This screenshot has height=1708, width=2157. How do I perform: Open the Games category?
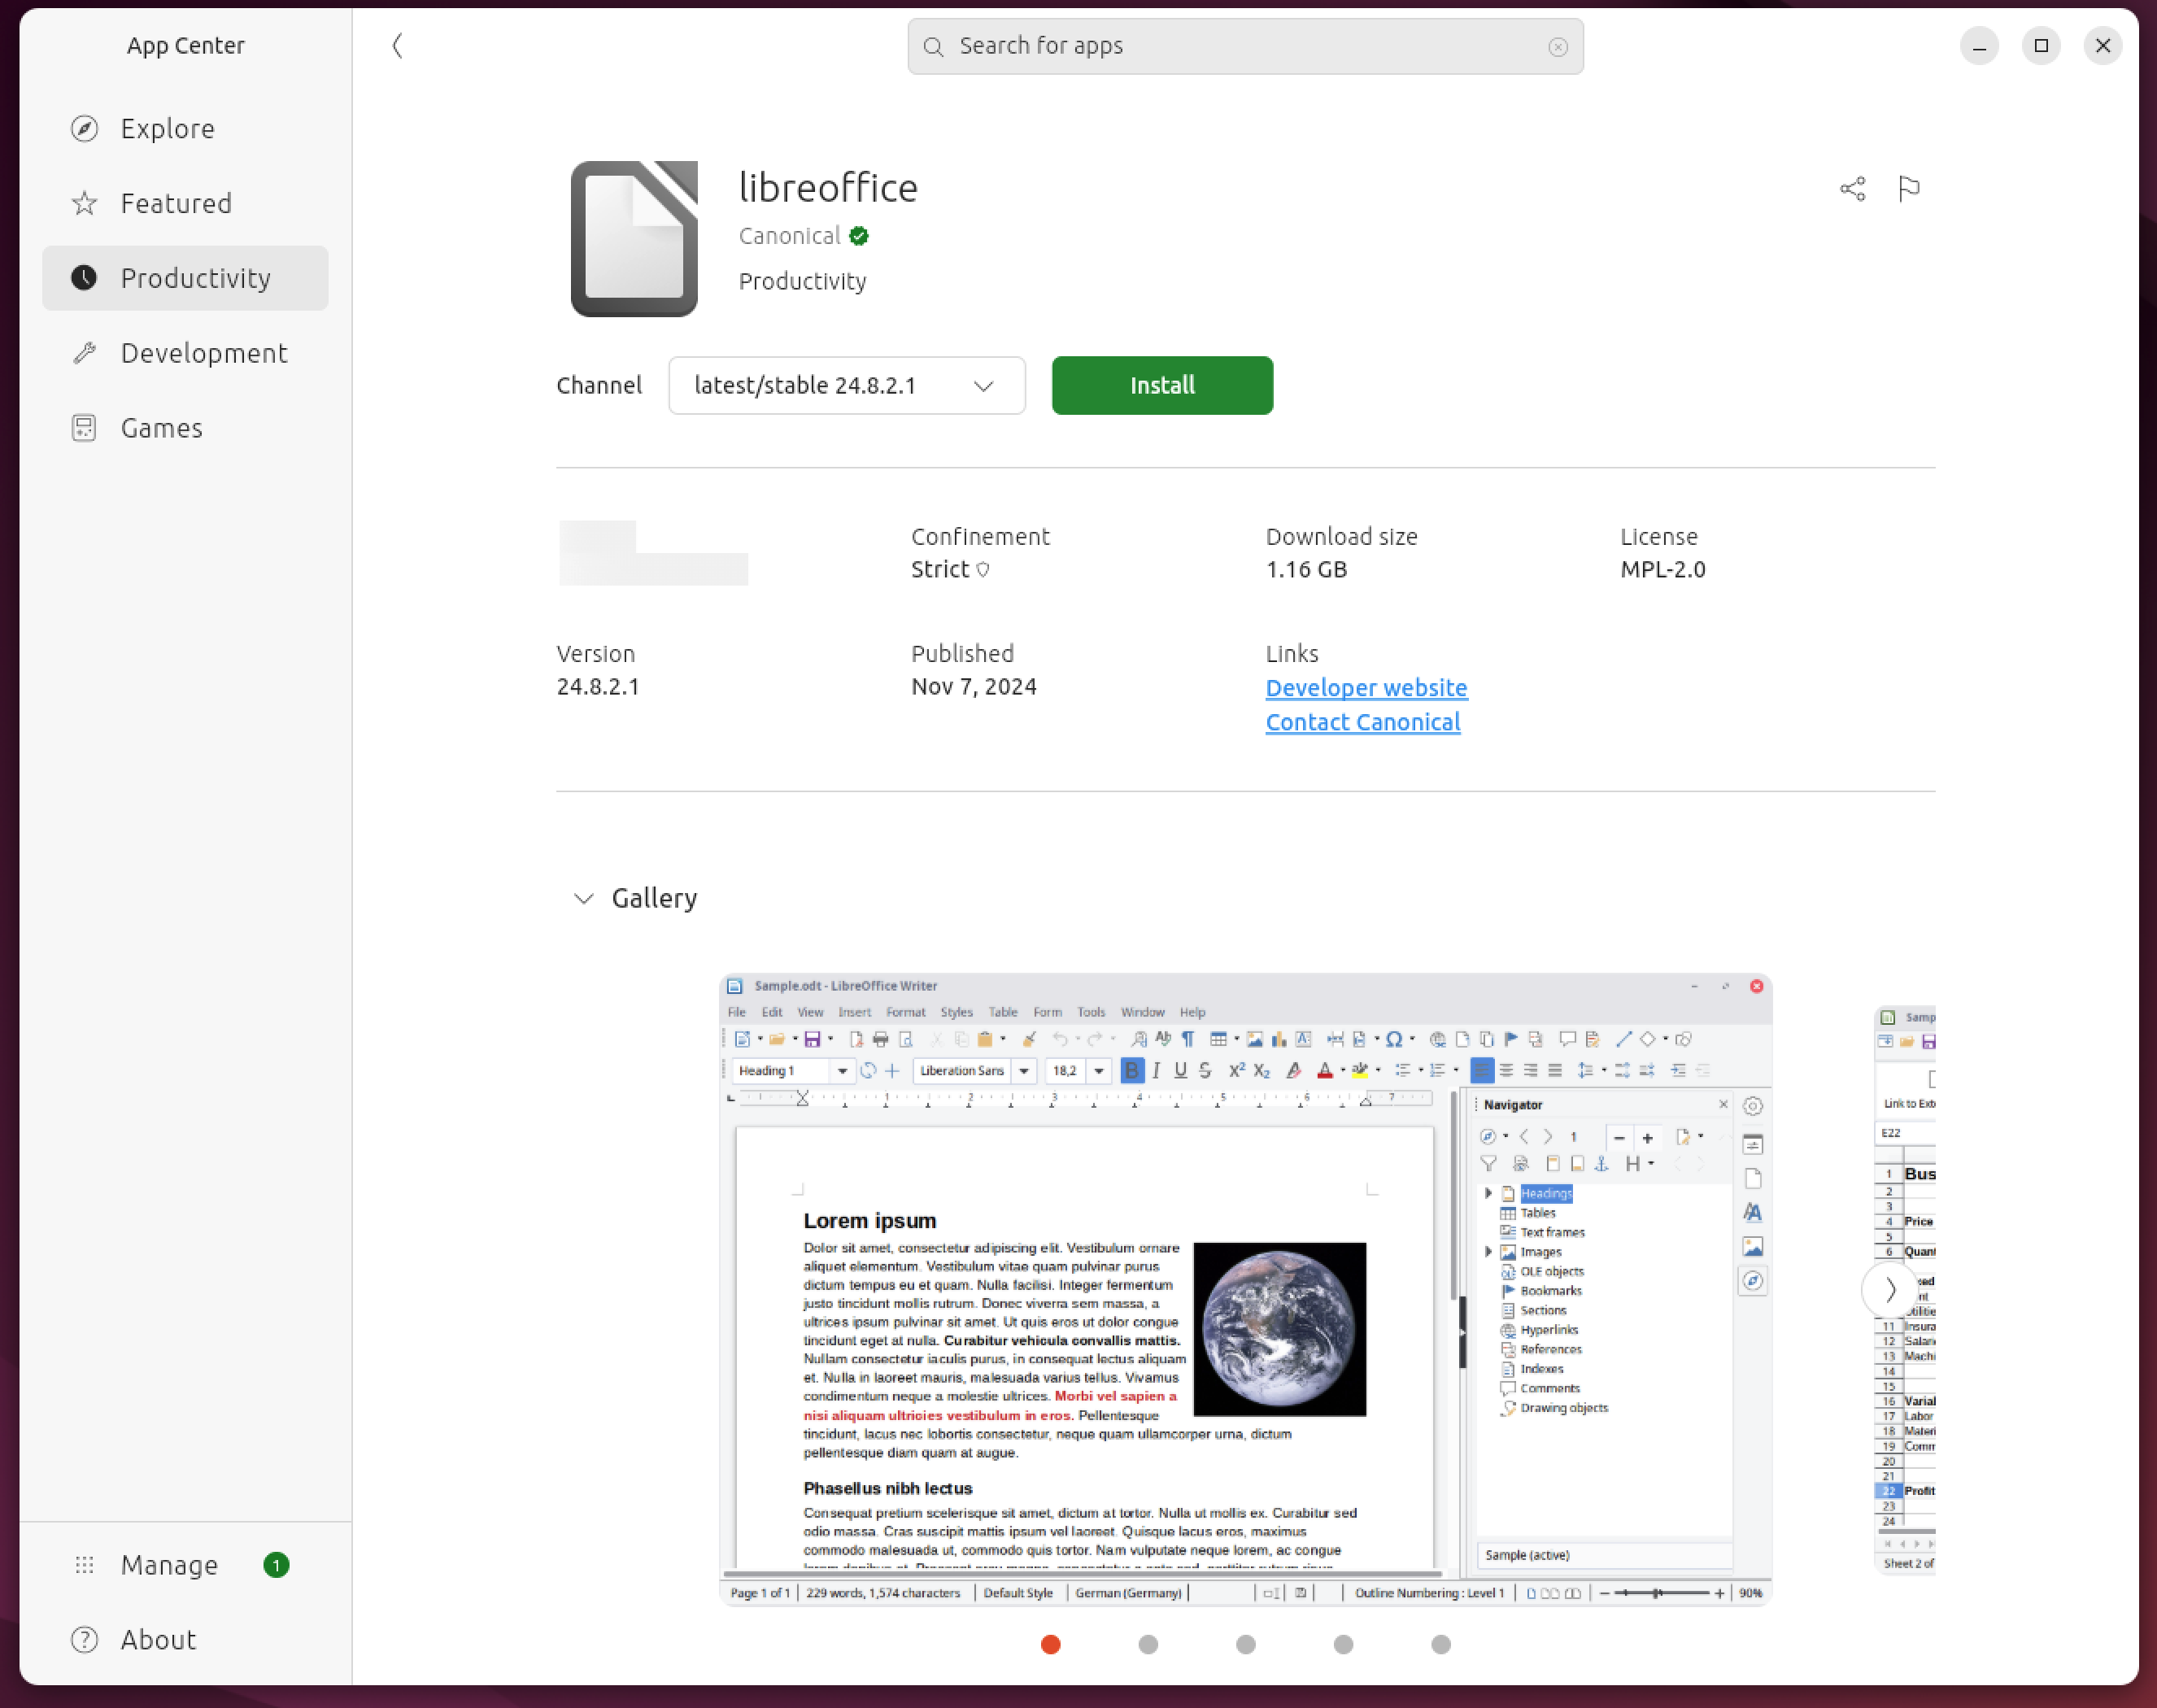(162, 428)
